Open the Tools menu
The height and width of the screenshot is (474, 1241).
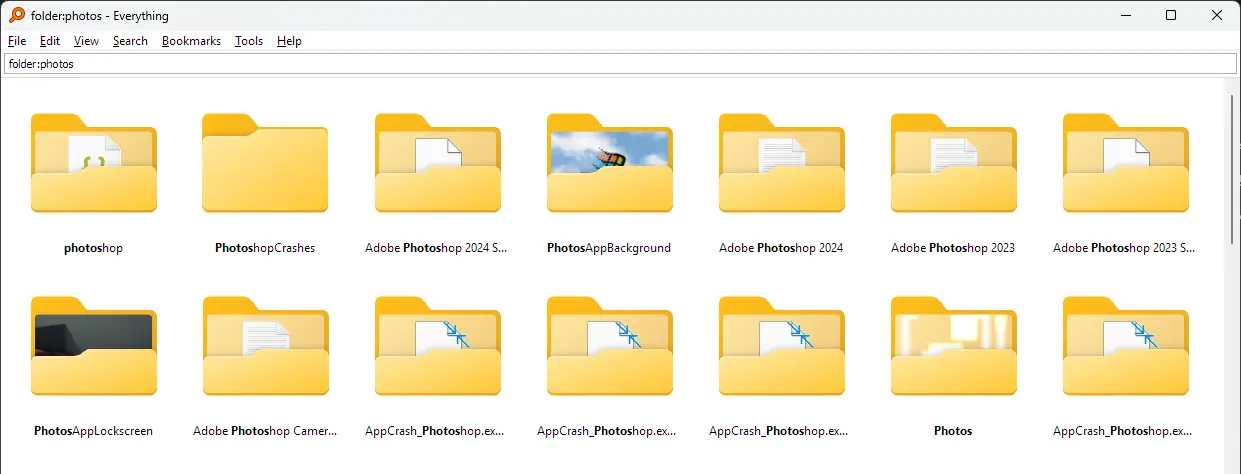pos(249,41)
